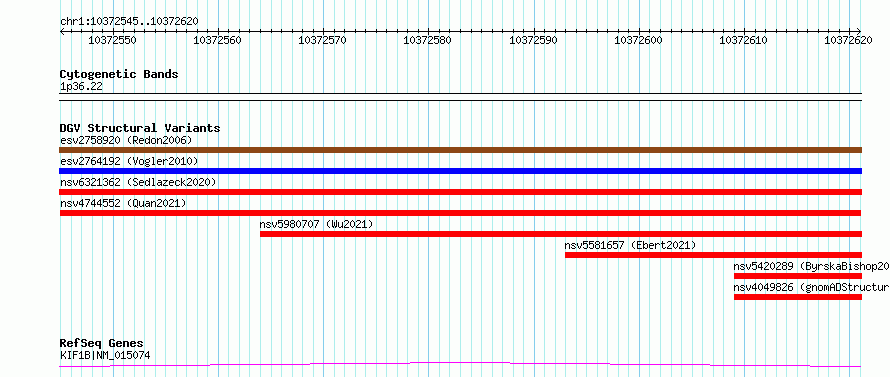Viewport: 890px width, 377px height.
Task: Click ruler position 10372560
Action: (x=217, y=40)
